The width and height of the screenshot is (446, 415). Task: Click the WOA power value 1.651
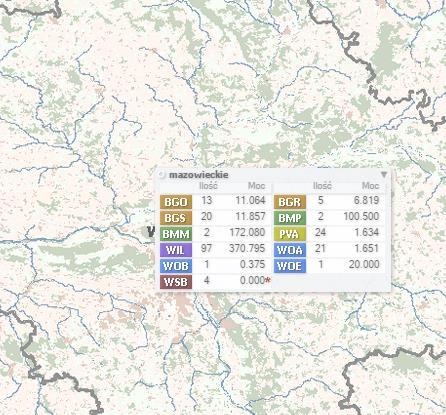pyautogui.click(x=366, y=248)
